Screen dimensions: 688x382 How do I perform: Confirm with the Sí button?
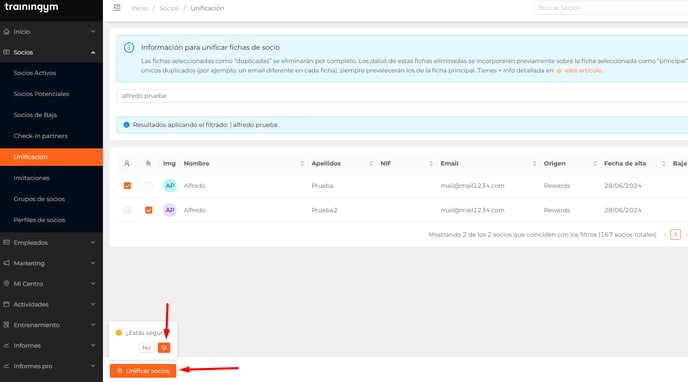(164, 348)
